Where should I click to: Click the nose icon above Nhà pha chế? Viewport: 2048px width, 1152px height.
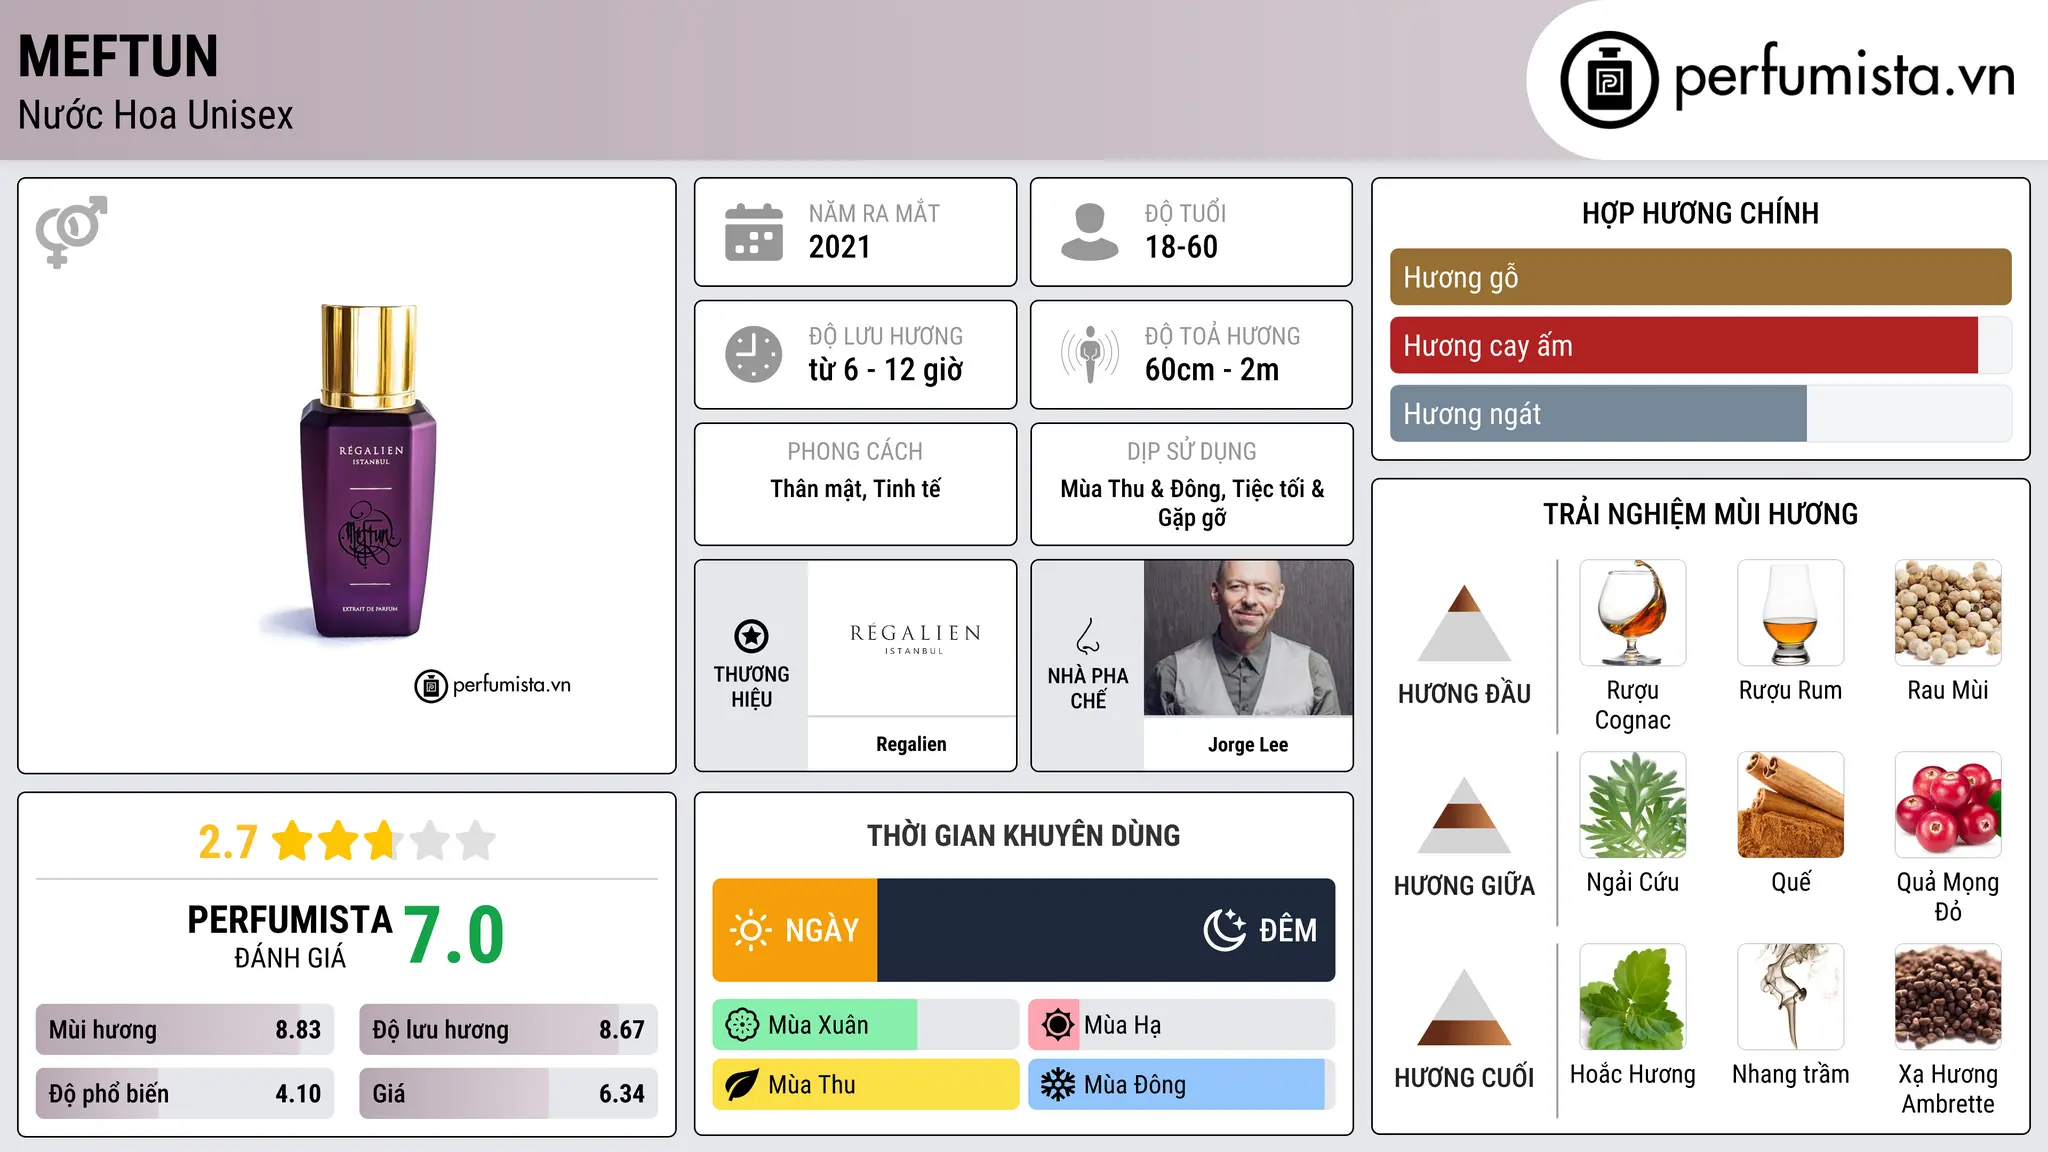pos(1087,636)
